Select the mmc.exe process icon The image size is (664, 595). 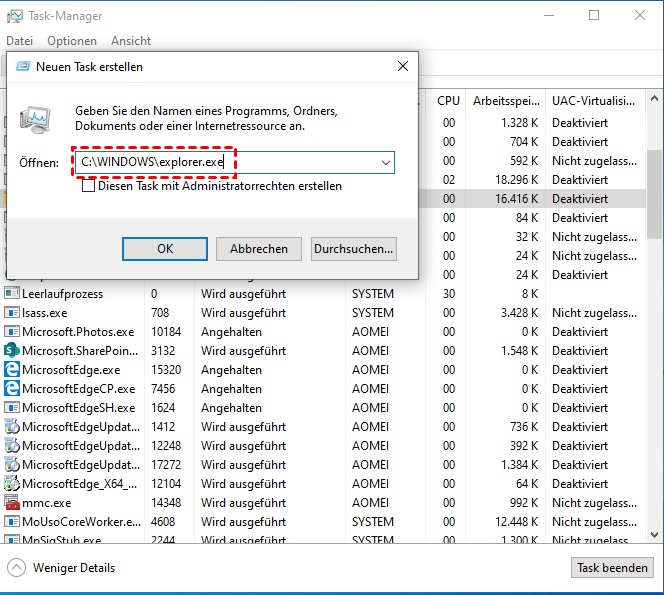click(12, 503)
